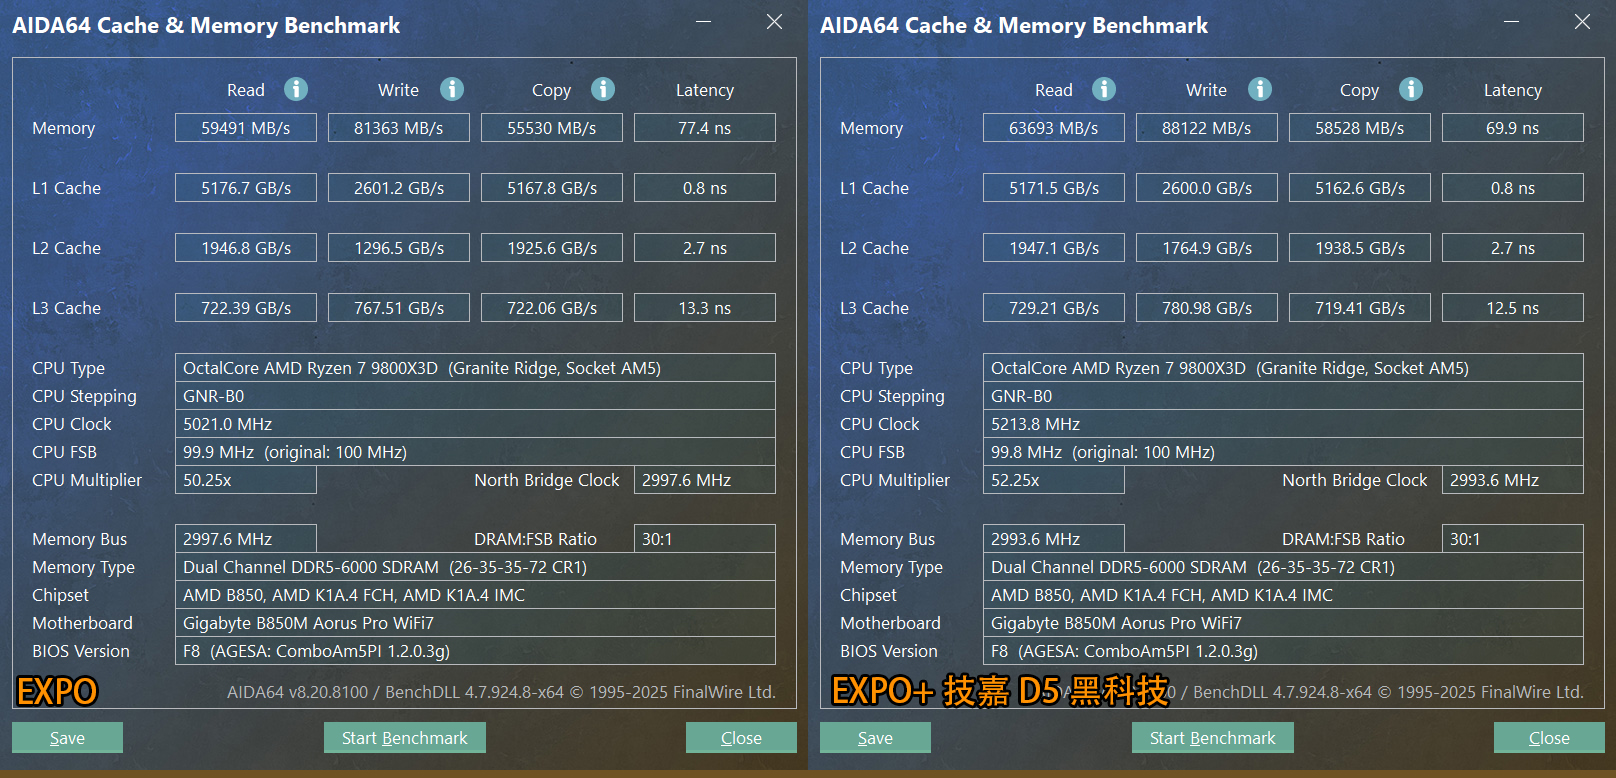Click L1 Cache read 5171.5 GB/s
Viewport: 1616px width, 778px height.
[1054, 188]
